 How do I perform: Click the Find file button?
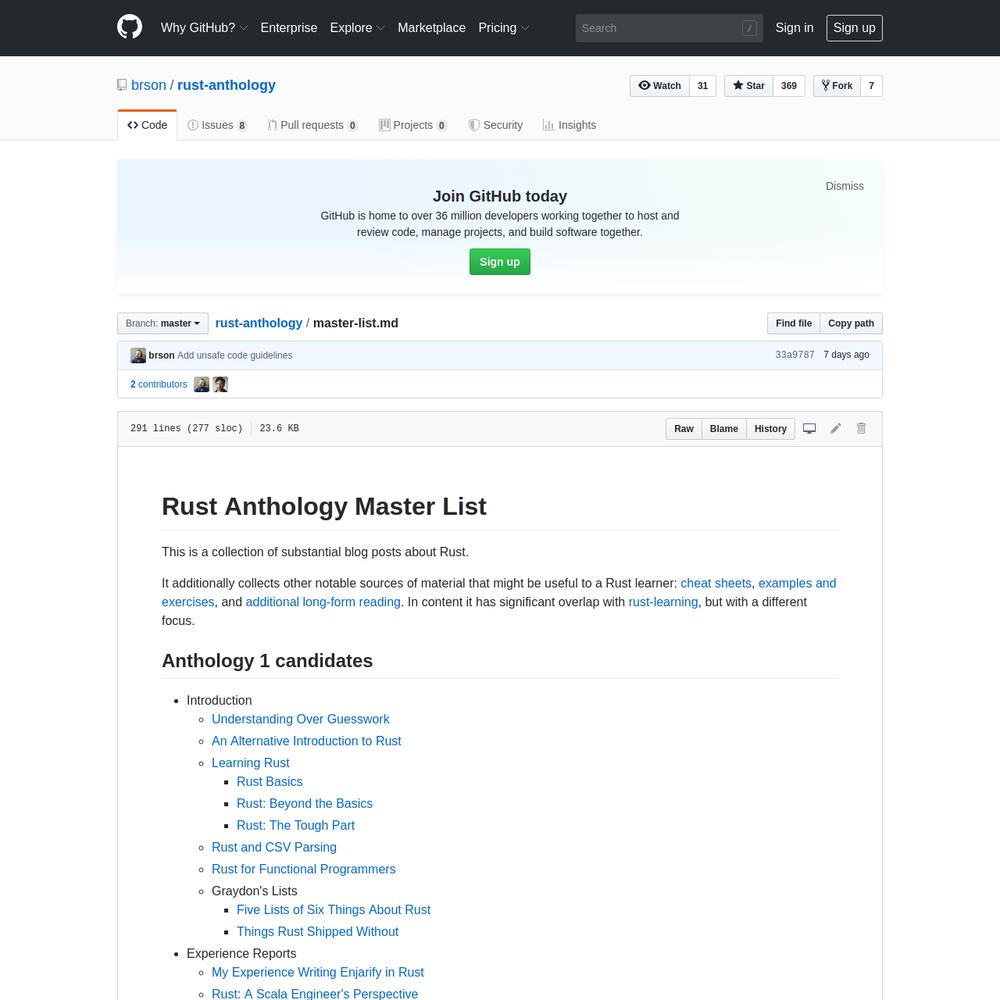[793, 323]
